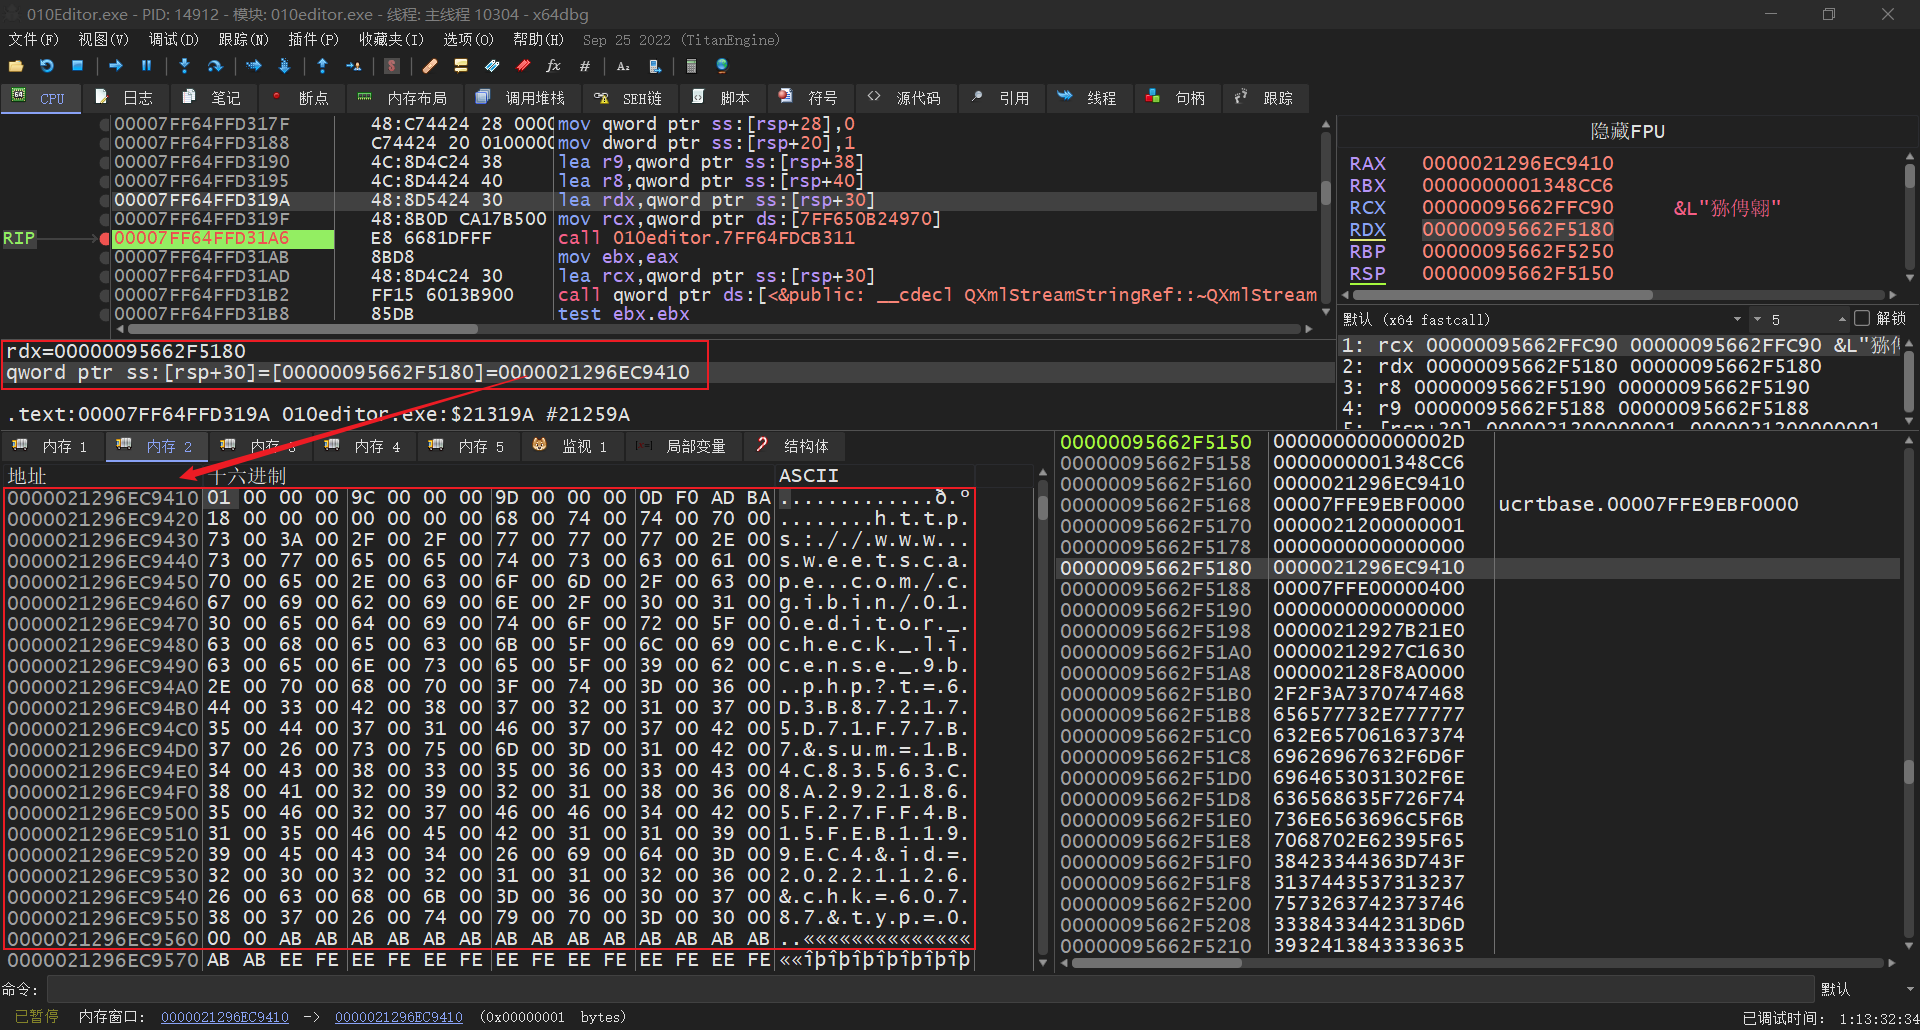Click the globe check-for-updates icon
The image size is (1920, 1030).
click(x=722, y=66)
